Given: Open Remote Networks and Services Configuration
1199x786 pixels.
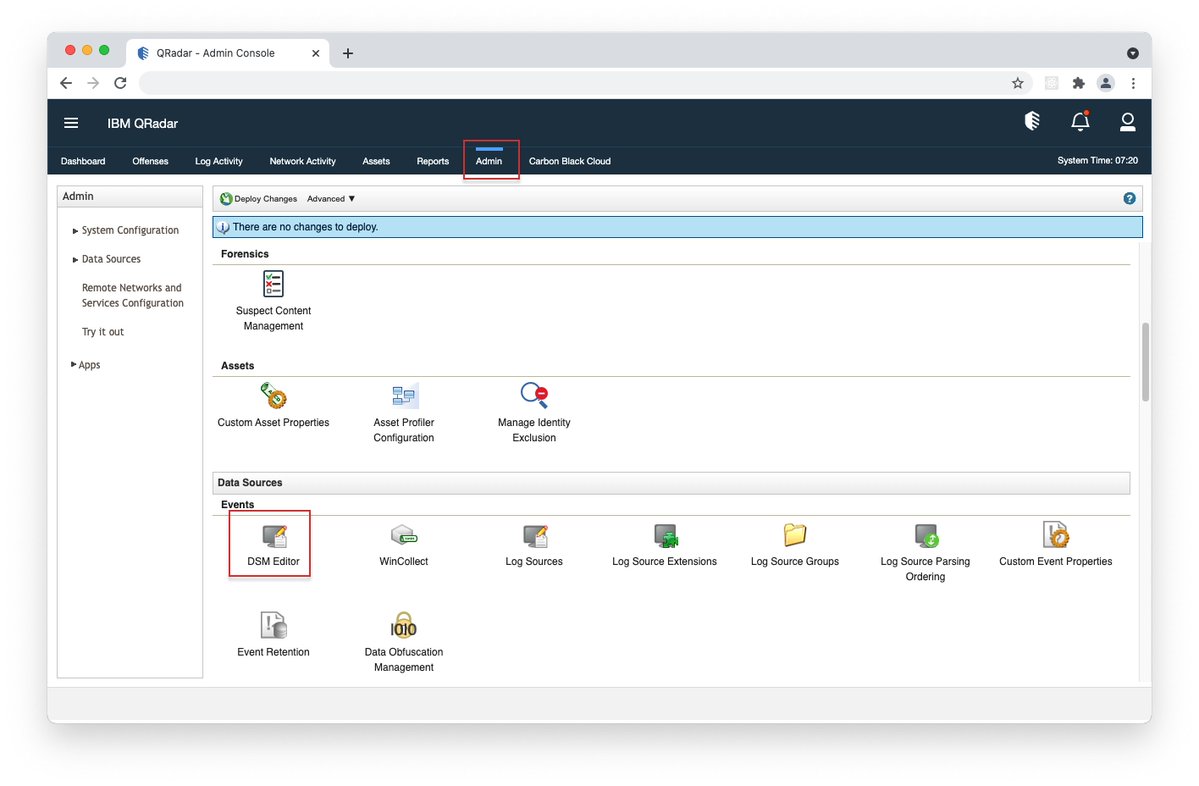Looking at the screenshot, I should [132, 295].
